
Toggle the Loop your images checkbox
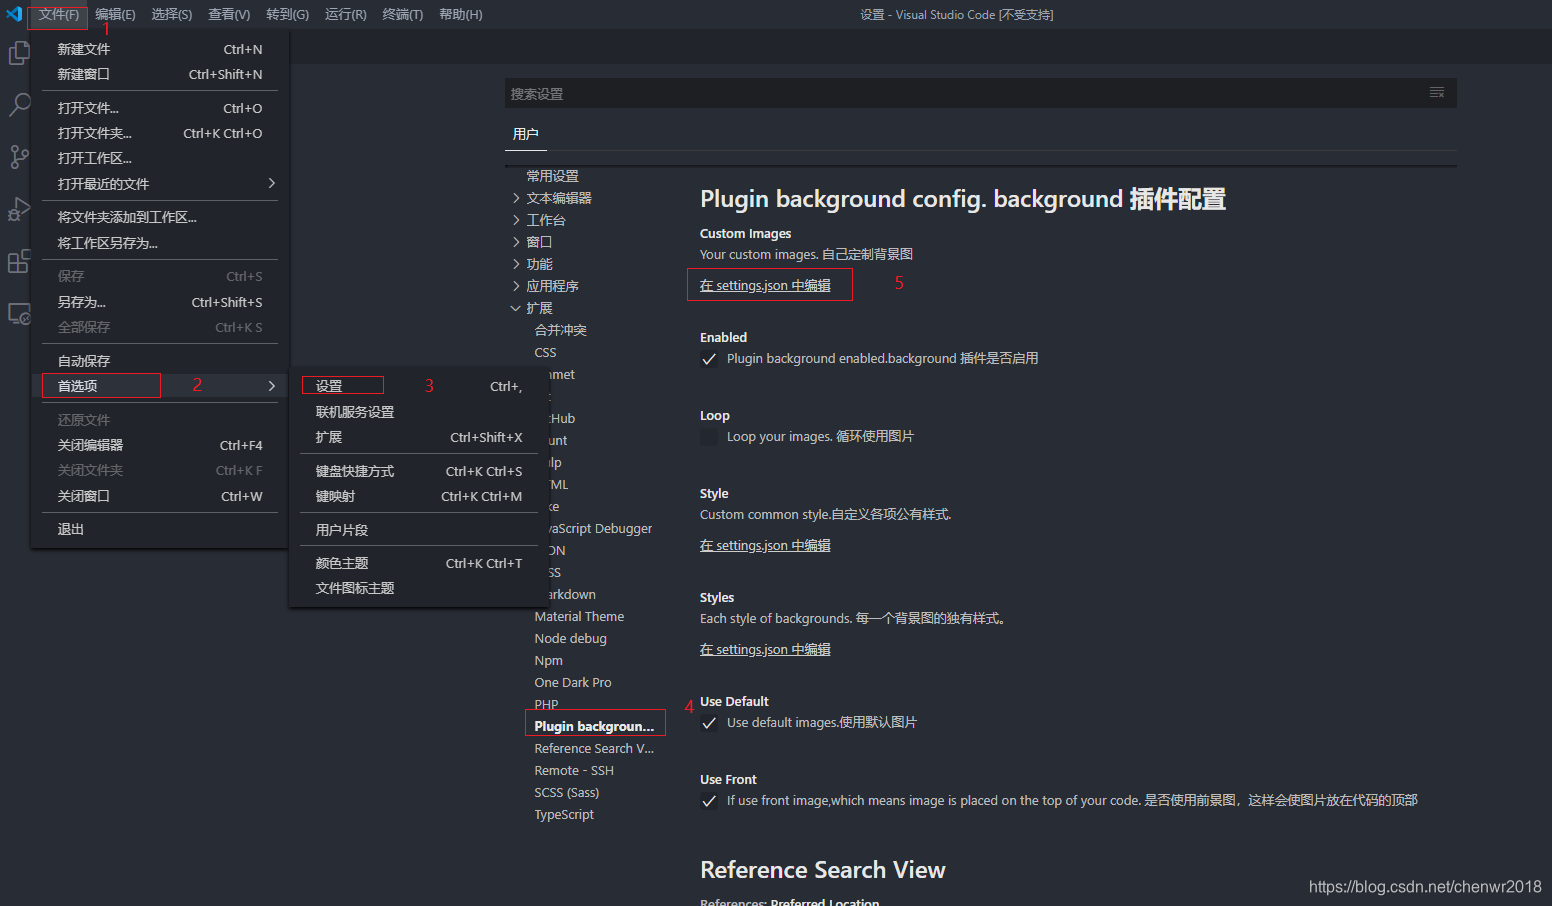click(709, 437)
